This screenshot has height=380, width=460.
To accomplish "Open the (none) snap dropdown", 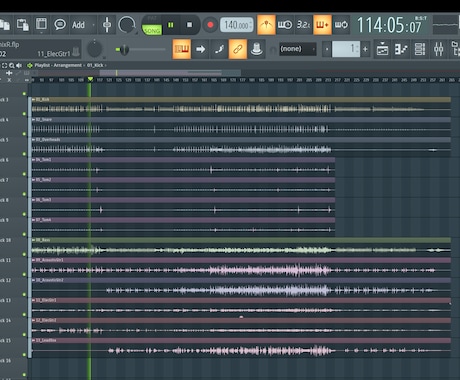I will 297,49.
